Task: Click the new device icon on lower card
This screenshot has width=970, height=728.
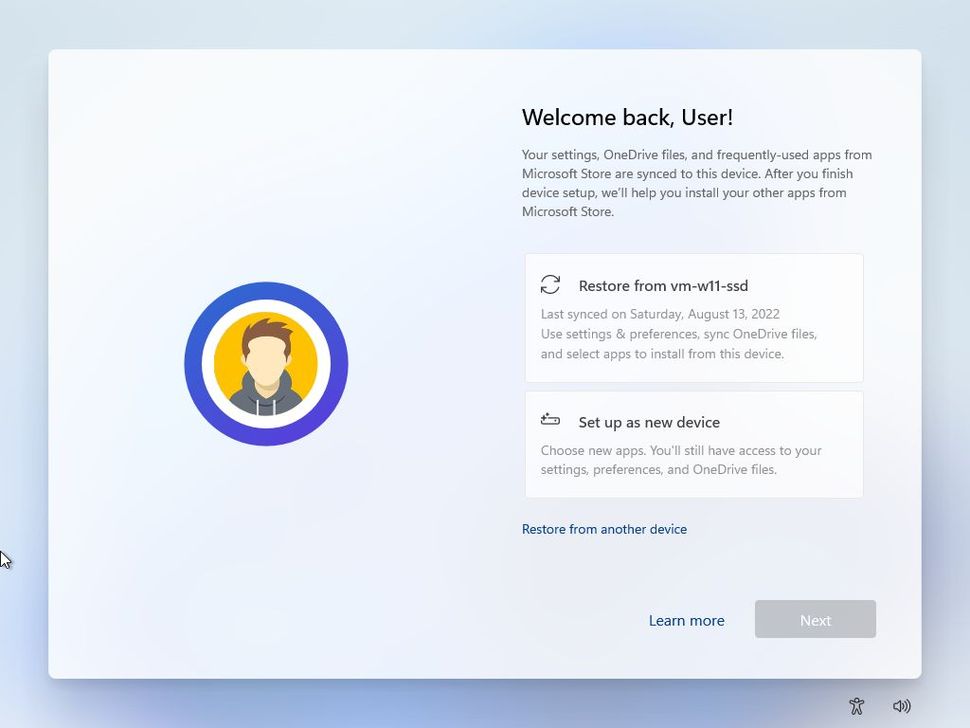Action: 552,421
